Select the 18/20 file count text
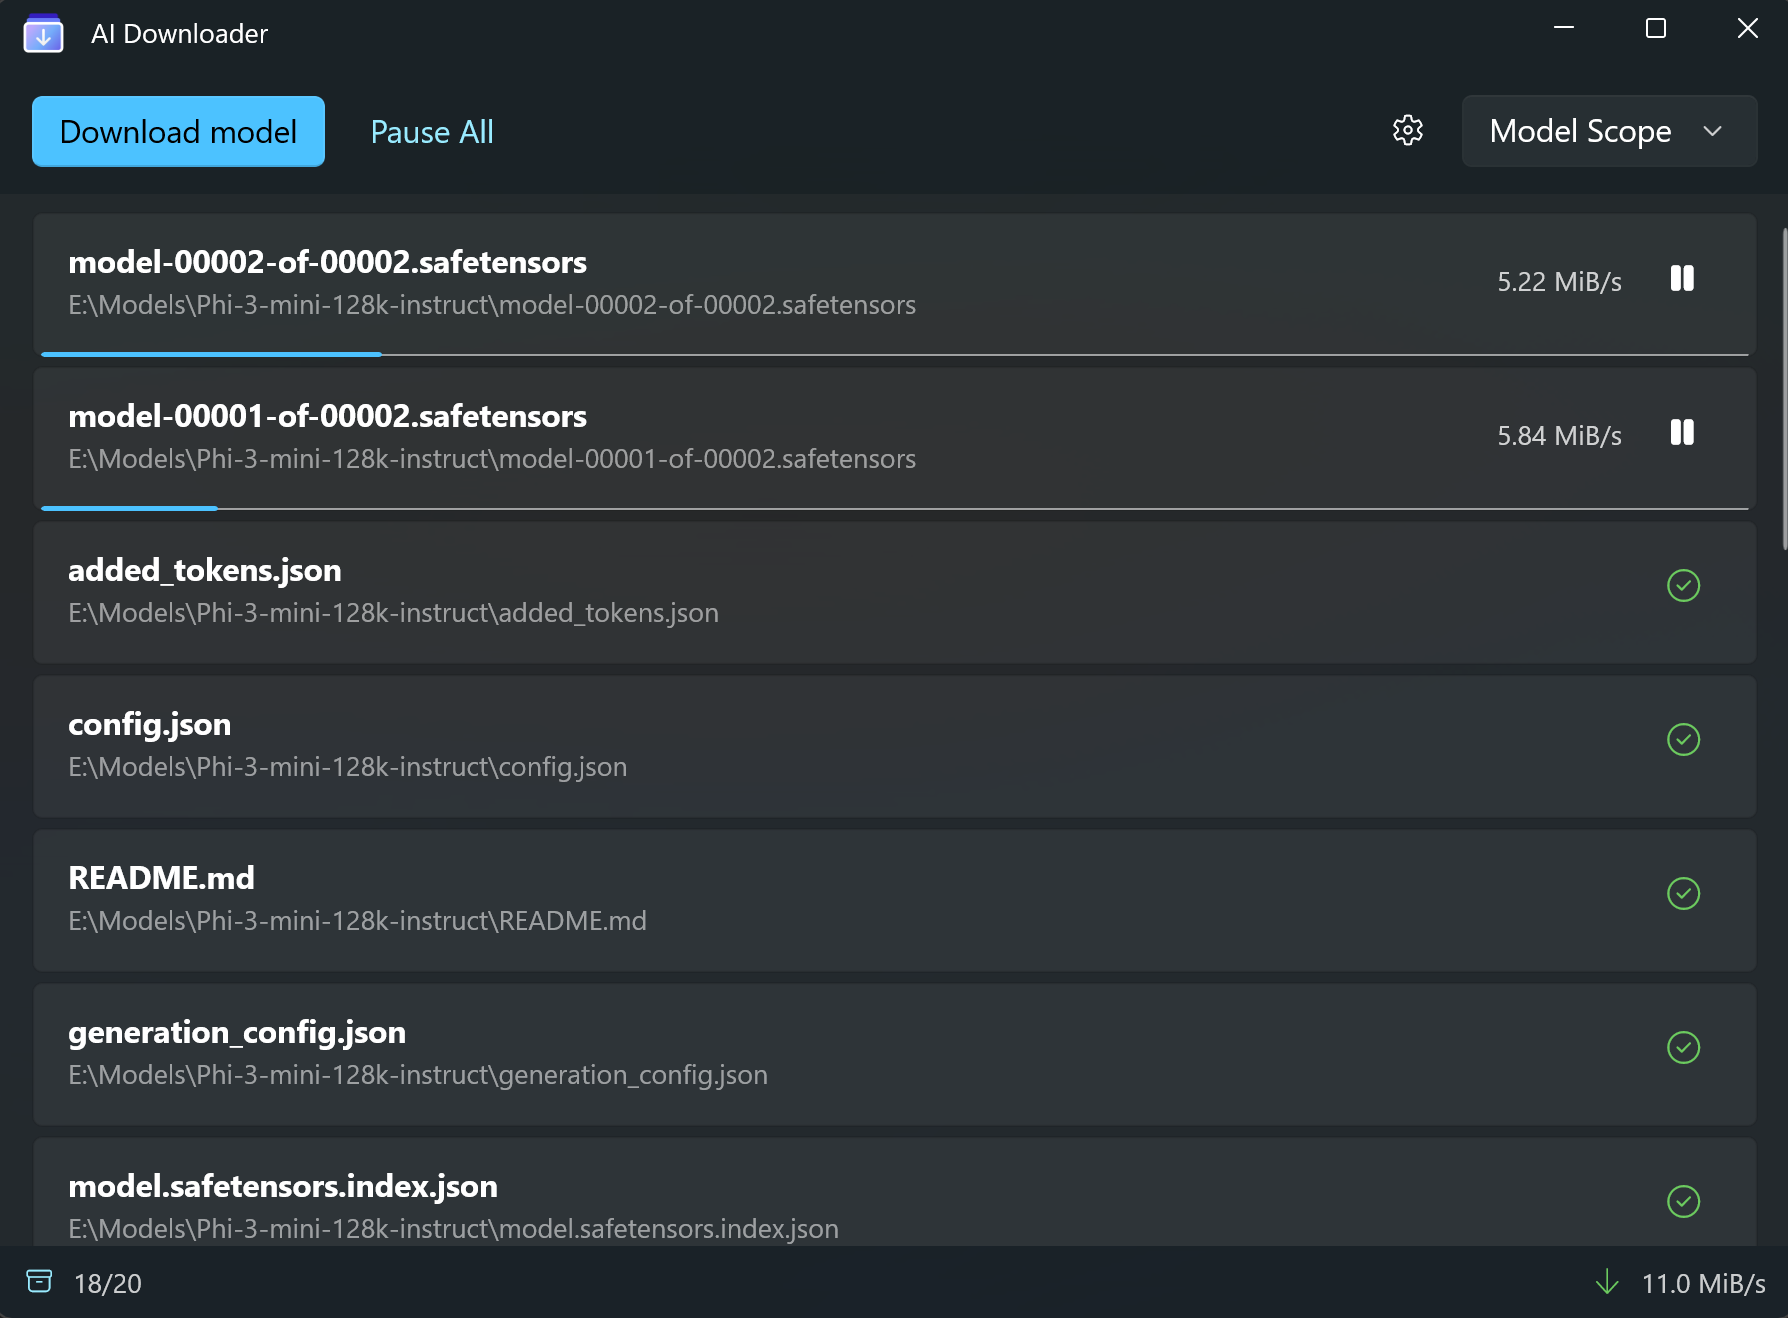The width and height of the screenshot is (1788, 1318). (x=108, y=1283)
